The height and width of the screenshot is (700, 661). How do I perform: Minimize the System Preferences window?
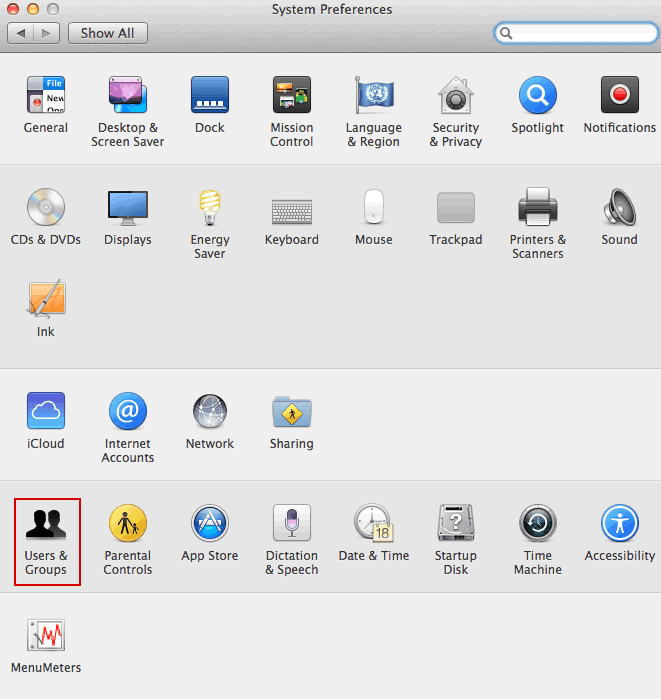click(33, 9)
